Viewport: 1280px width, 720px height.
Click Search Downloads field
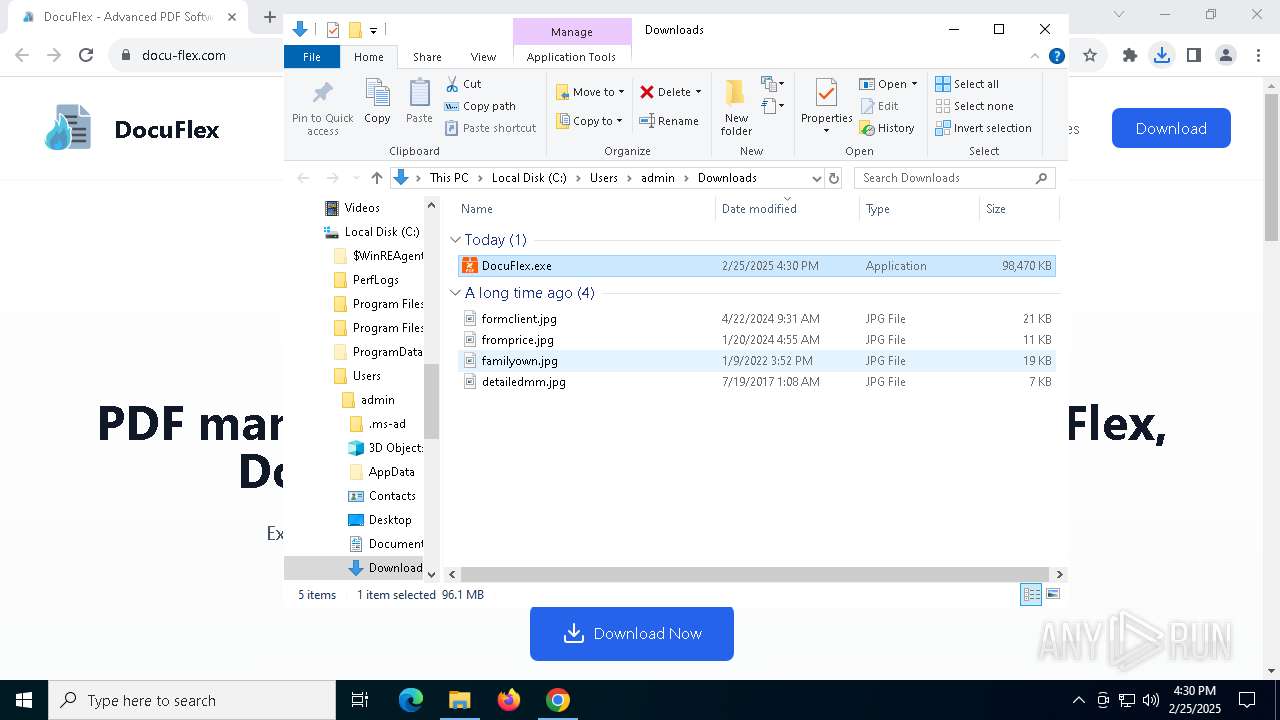(x=954, y=178)
